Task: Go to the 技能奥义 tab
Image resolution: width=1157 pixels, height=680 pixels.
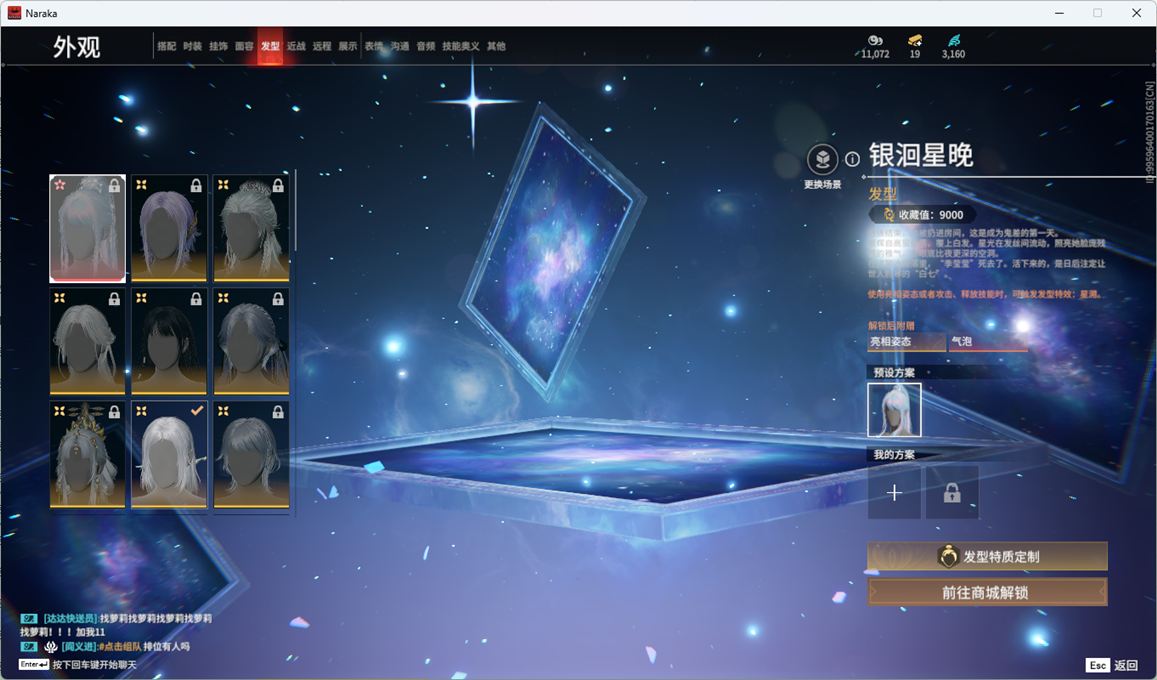Action: click(x=460, y=46)
